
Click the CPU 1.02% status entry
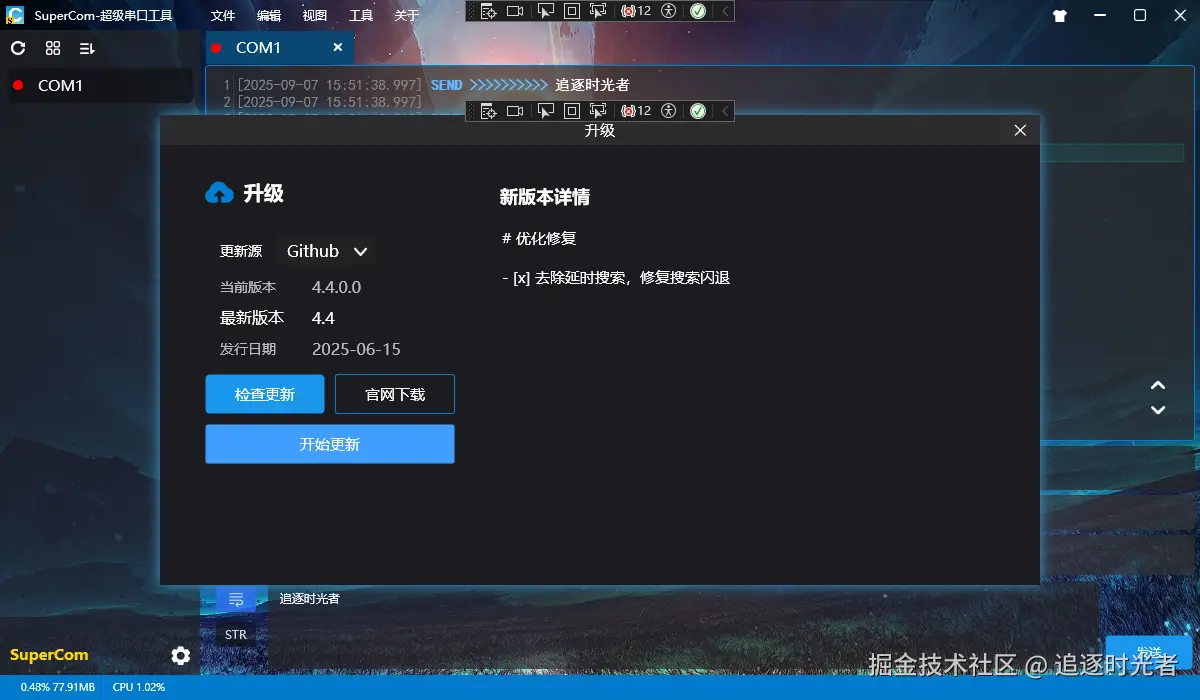[139, 687]
